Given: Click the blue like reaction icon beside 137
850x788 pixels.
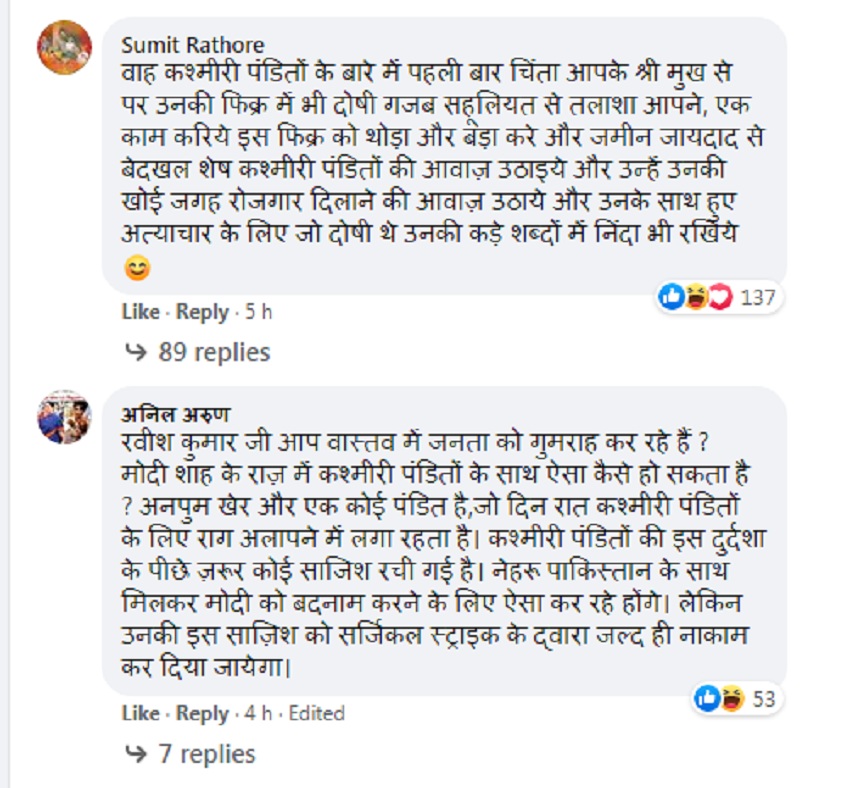Looking at the screenshot, I should [671, 297].
